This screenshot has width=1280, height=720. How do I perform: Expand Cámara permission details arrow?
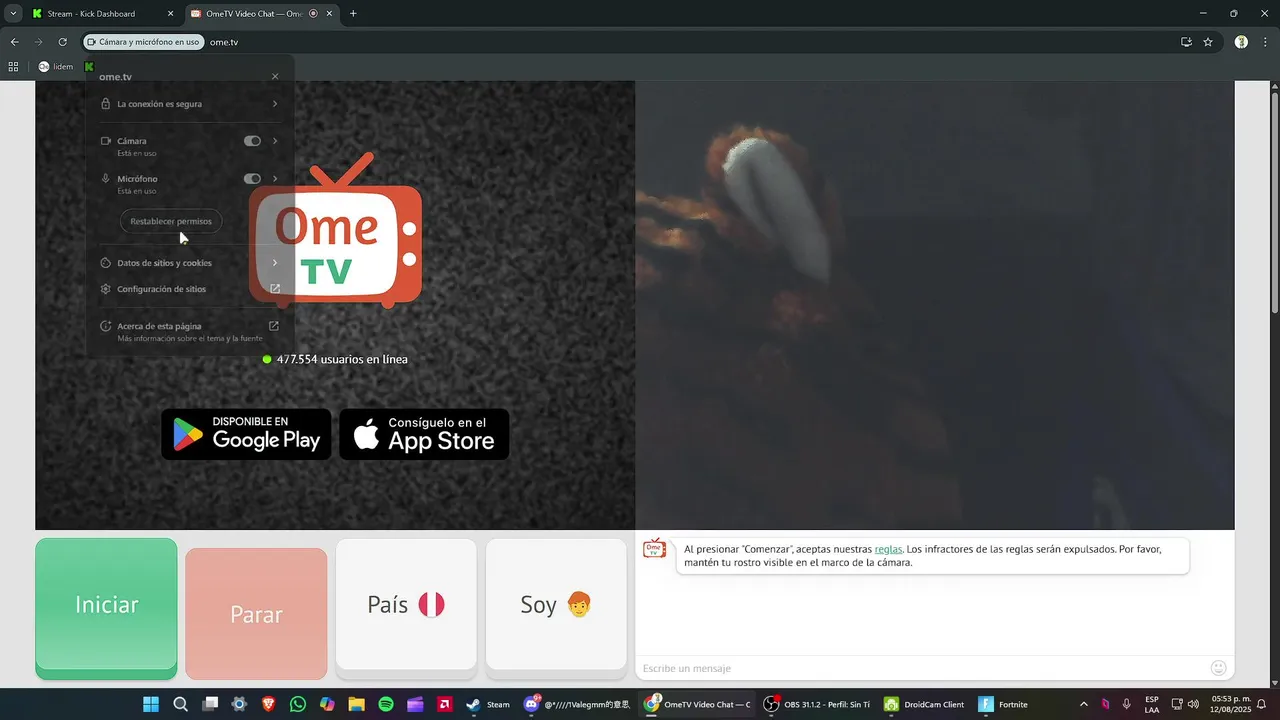[275, 141]
